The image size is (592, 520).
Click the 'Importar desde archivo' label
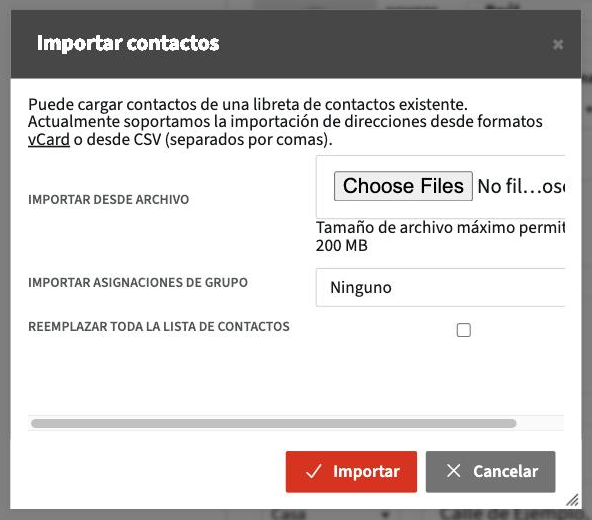pos(108,199)
